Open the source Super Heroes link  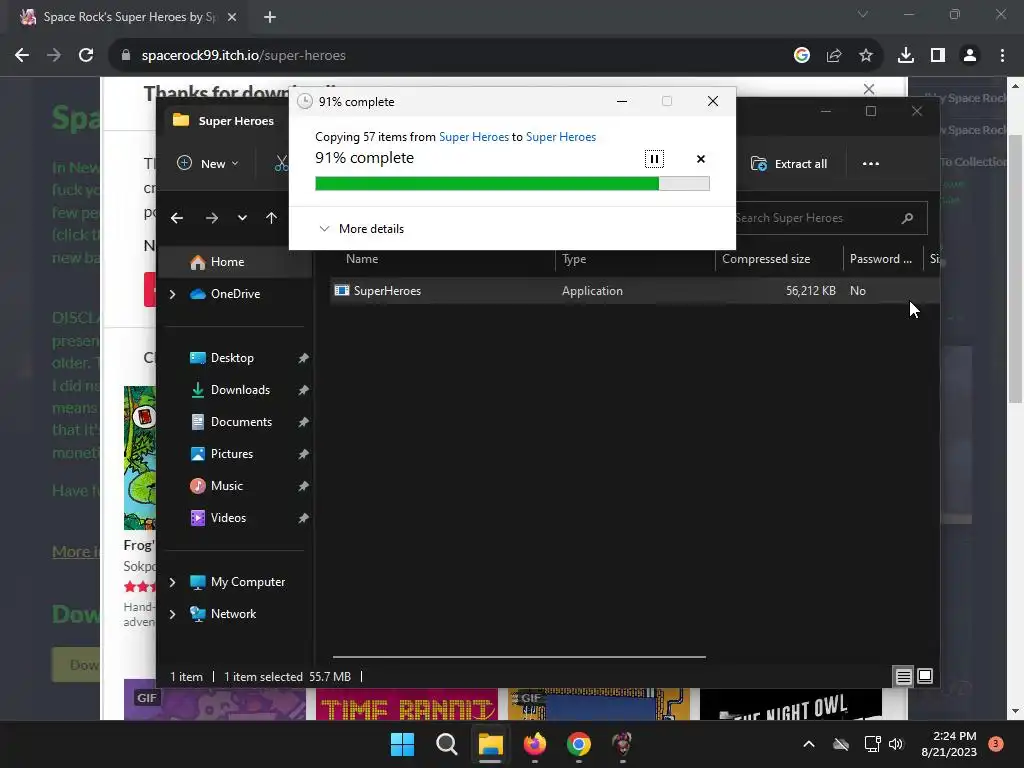pyautogui.click(x=473, y=136)
